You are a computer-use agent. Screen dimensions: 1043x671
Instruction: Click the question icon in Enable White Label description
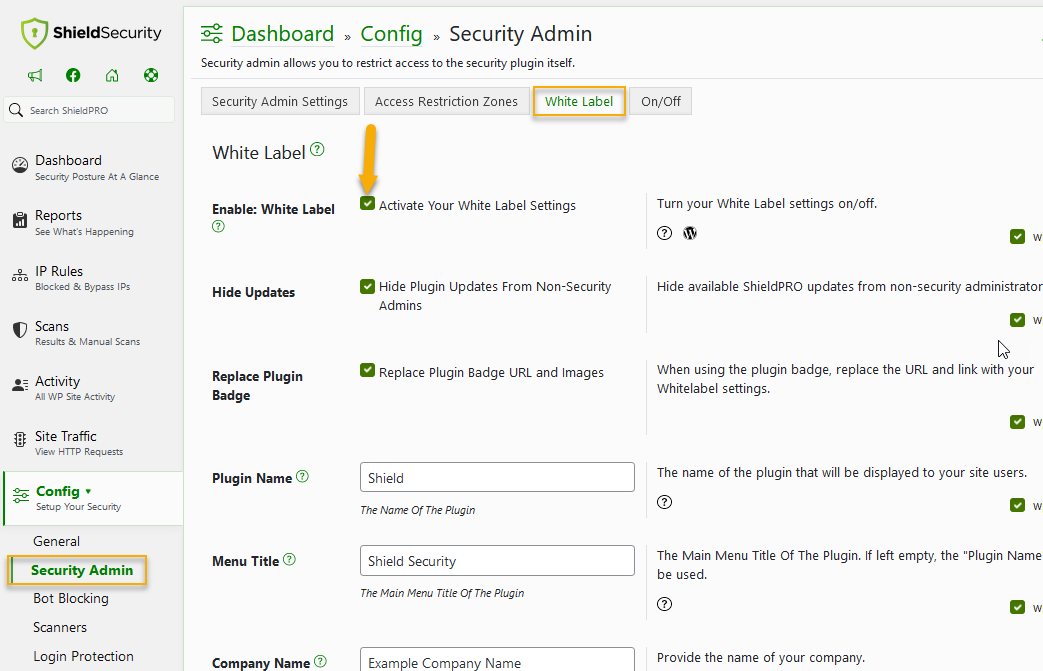[665, 233]
